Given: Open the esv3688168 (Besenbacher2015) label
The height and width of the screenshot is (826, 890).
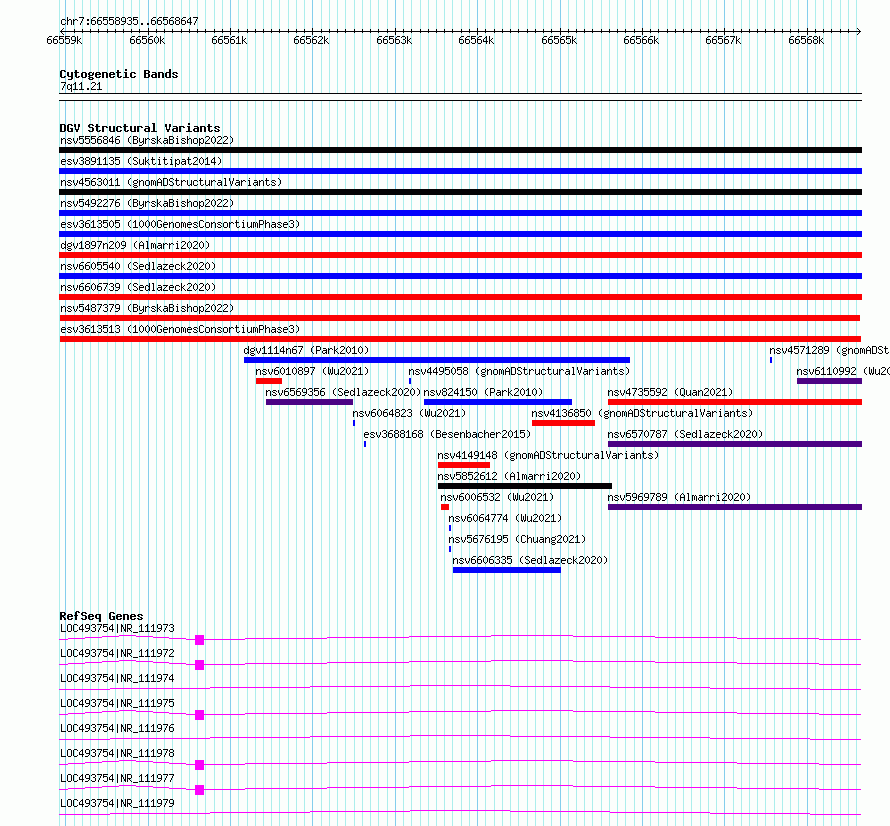Looking at the screenshot, I should coord(447,434).
